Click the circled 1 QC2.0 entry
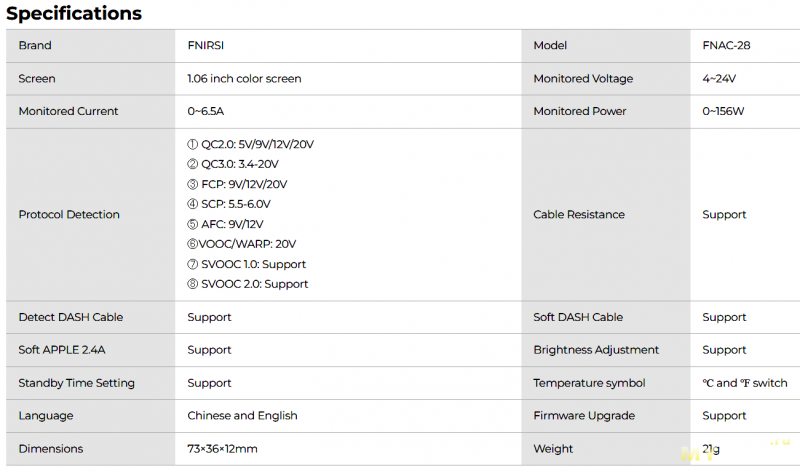 click(x=251, y=144)
